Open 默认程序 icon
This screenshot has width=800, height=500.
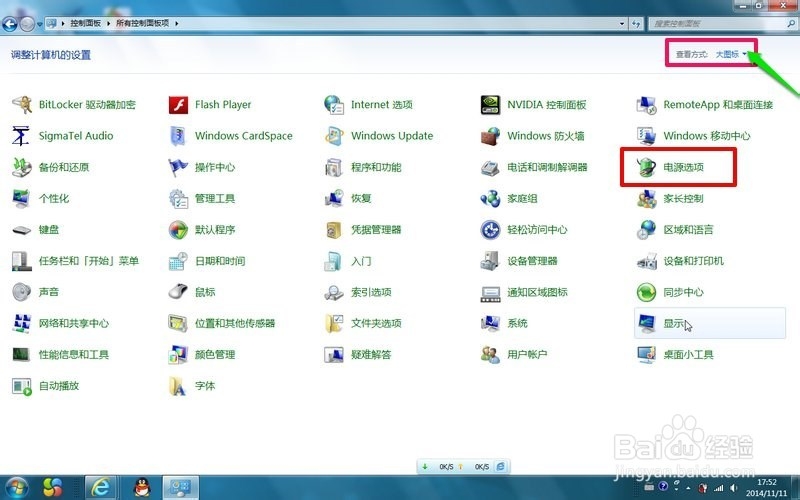pyautogui.click(x=178, y=230)
